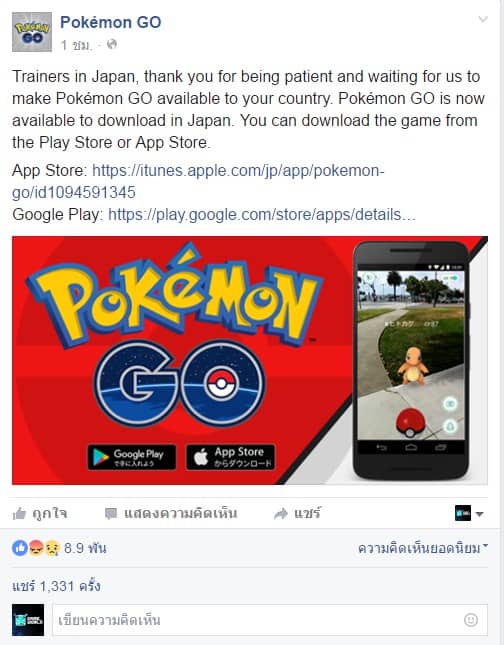This screenshot has height=645, width=504.
Task: Click the angry reaction icon
Action: (x=37, y=548)
